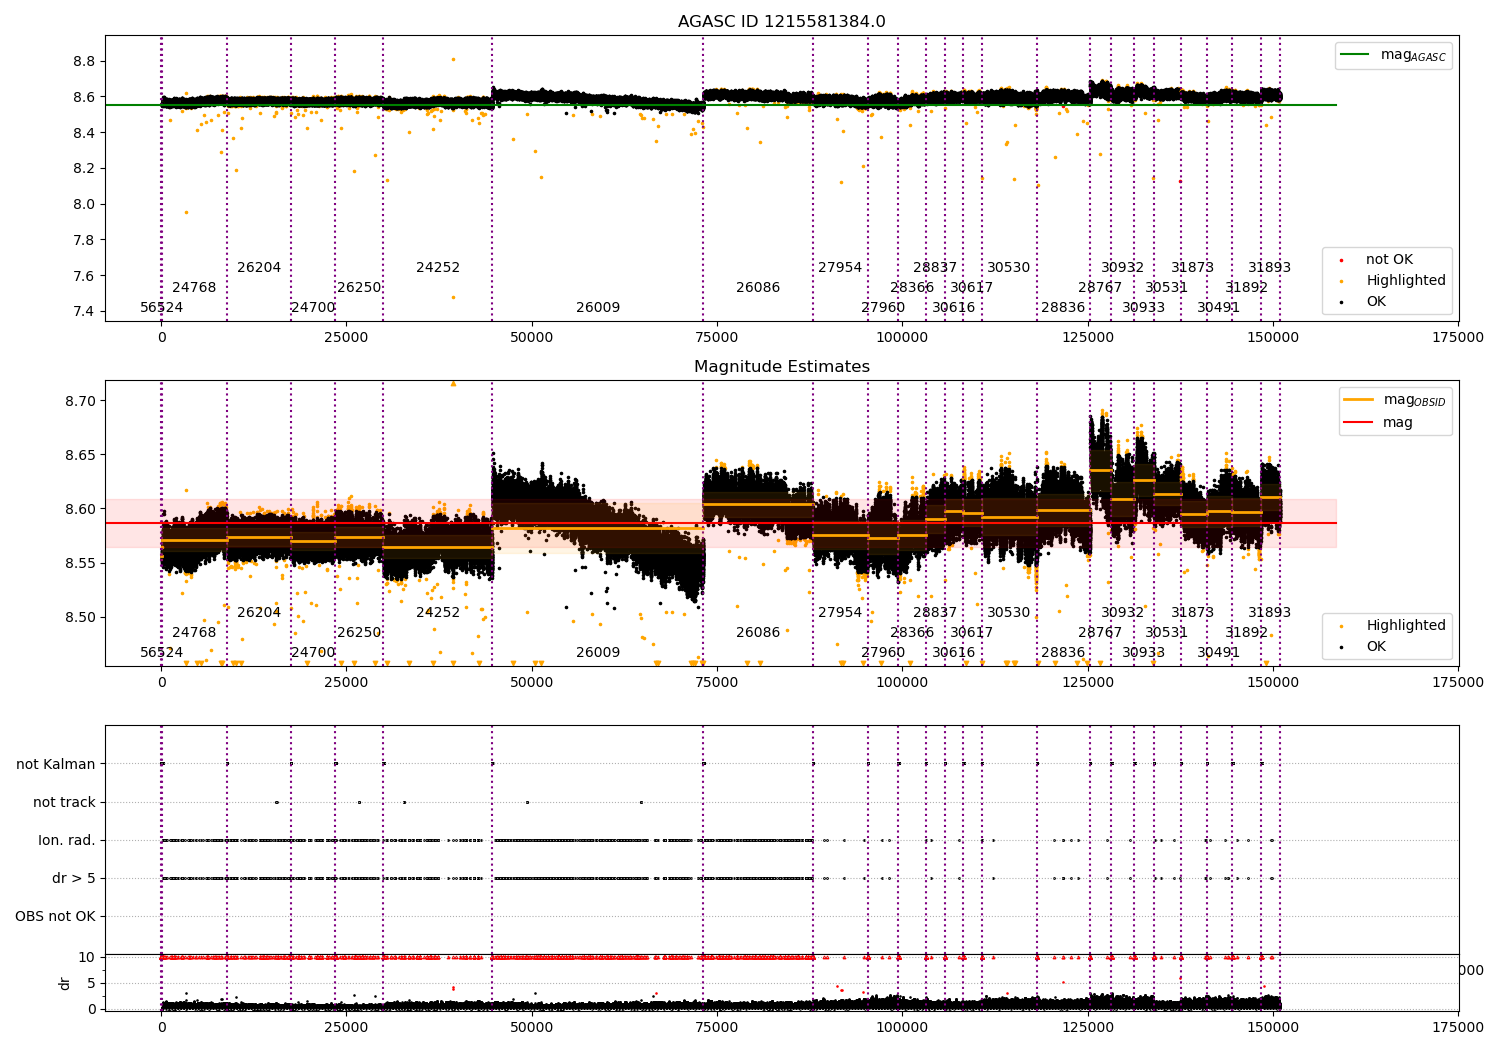Click obsid label 24768 in middle plot

[194, 632]
